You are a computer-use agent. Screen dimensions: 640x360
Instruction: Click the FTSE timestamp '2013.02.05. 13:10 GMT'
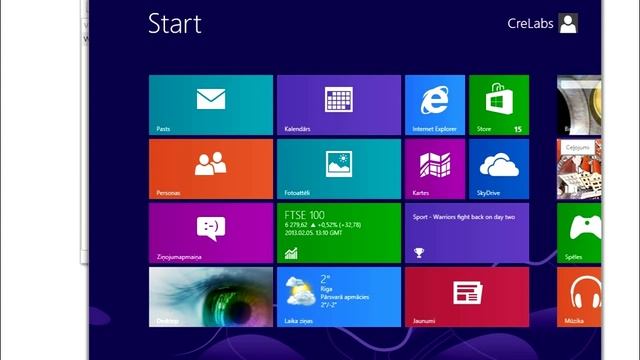[313, 233]
